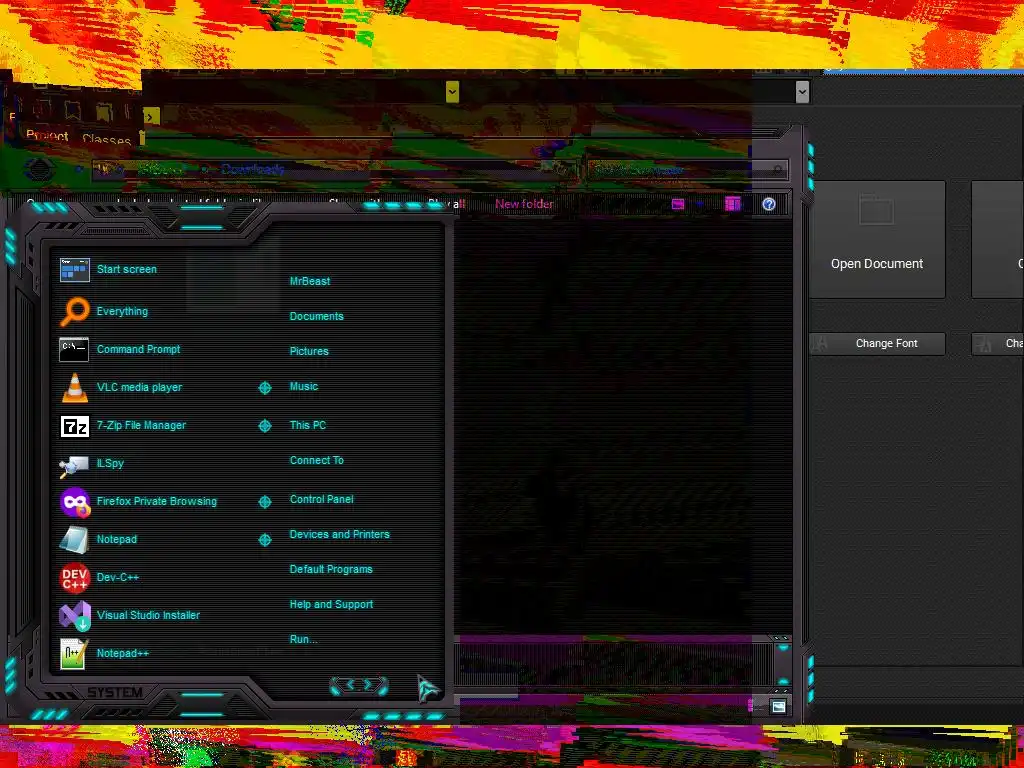1024x768 pixels.
Task: Open the MrBeast user folder
Action: (x=310, y=281)
